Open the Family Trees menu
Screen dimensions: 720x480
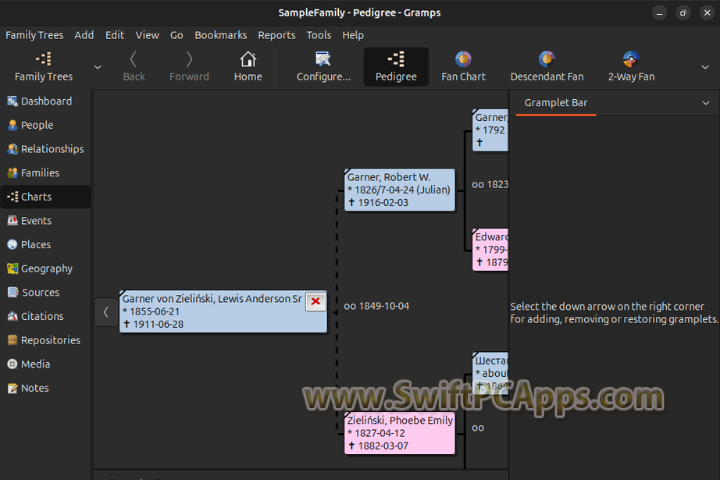(34, 35)
